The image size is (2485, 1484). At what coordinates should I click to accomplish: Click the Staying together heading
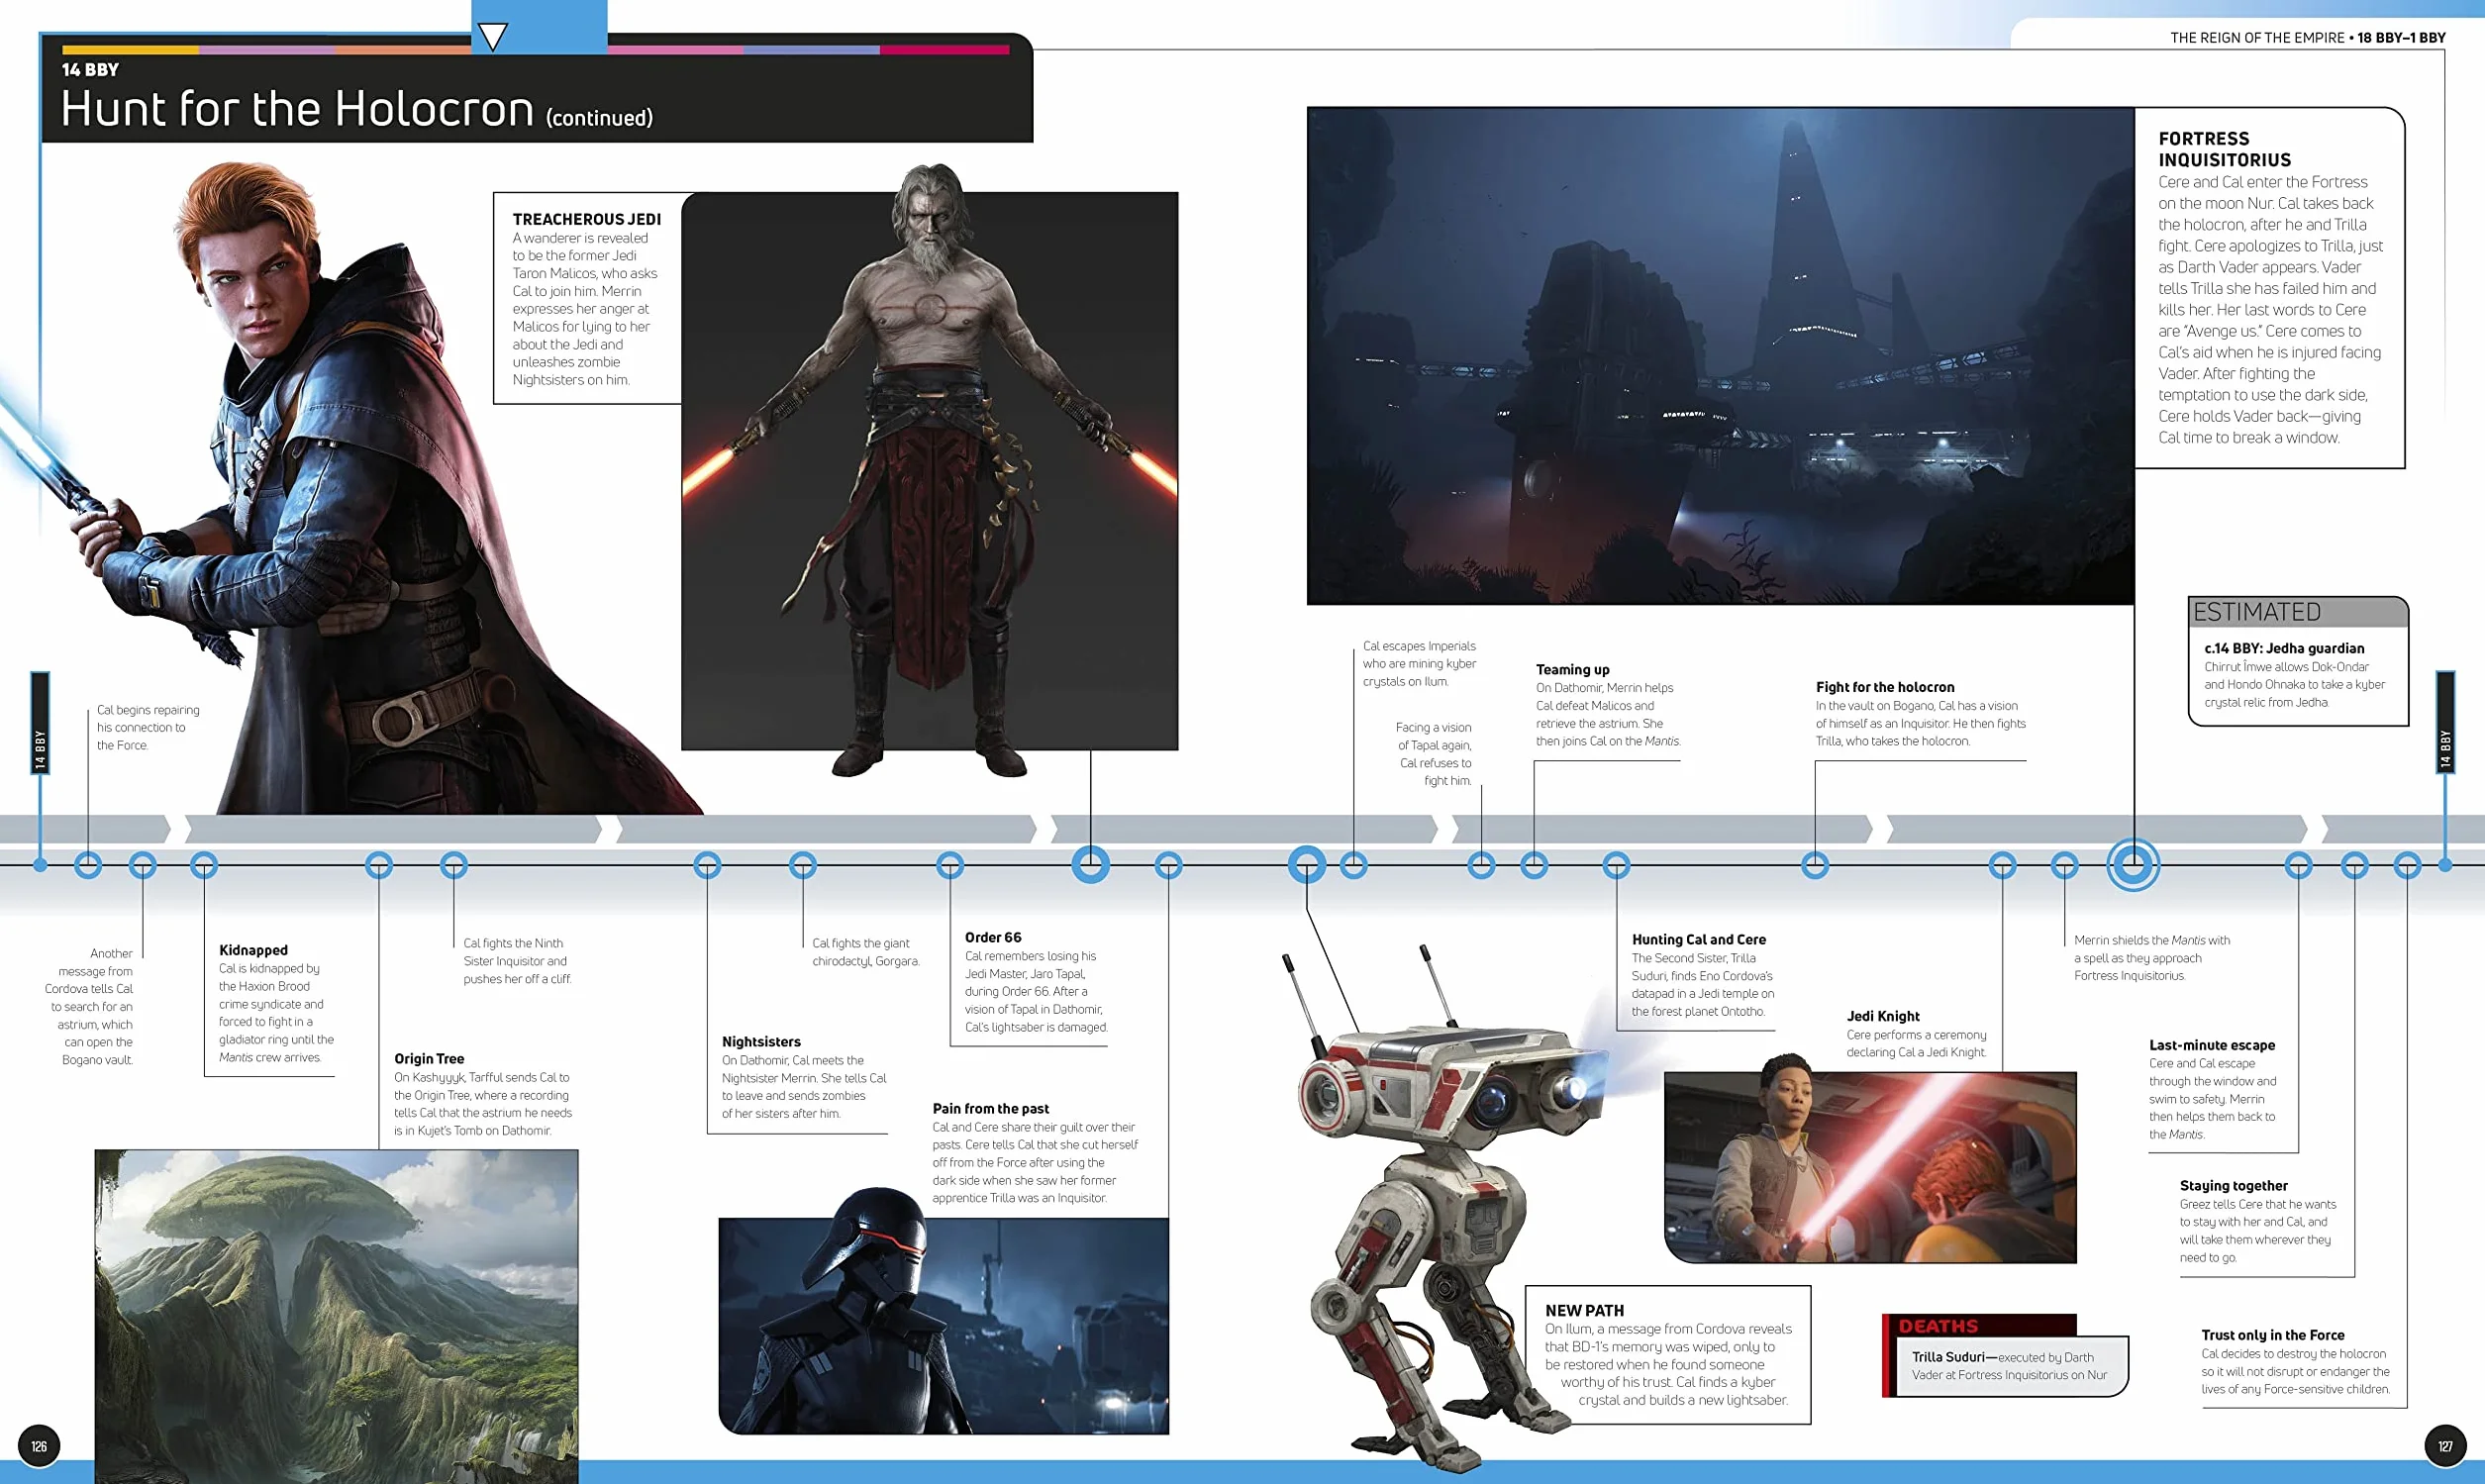[2234, 1185]
